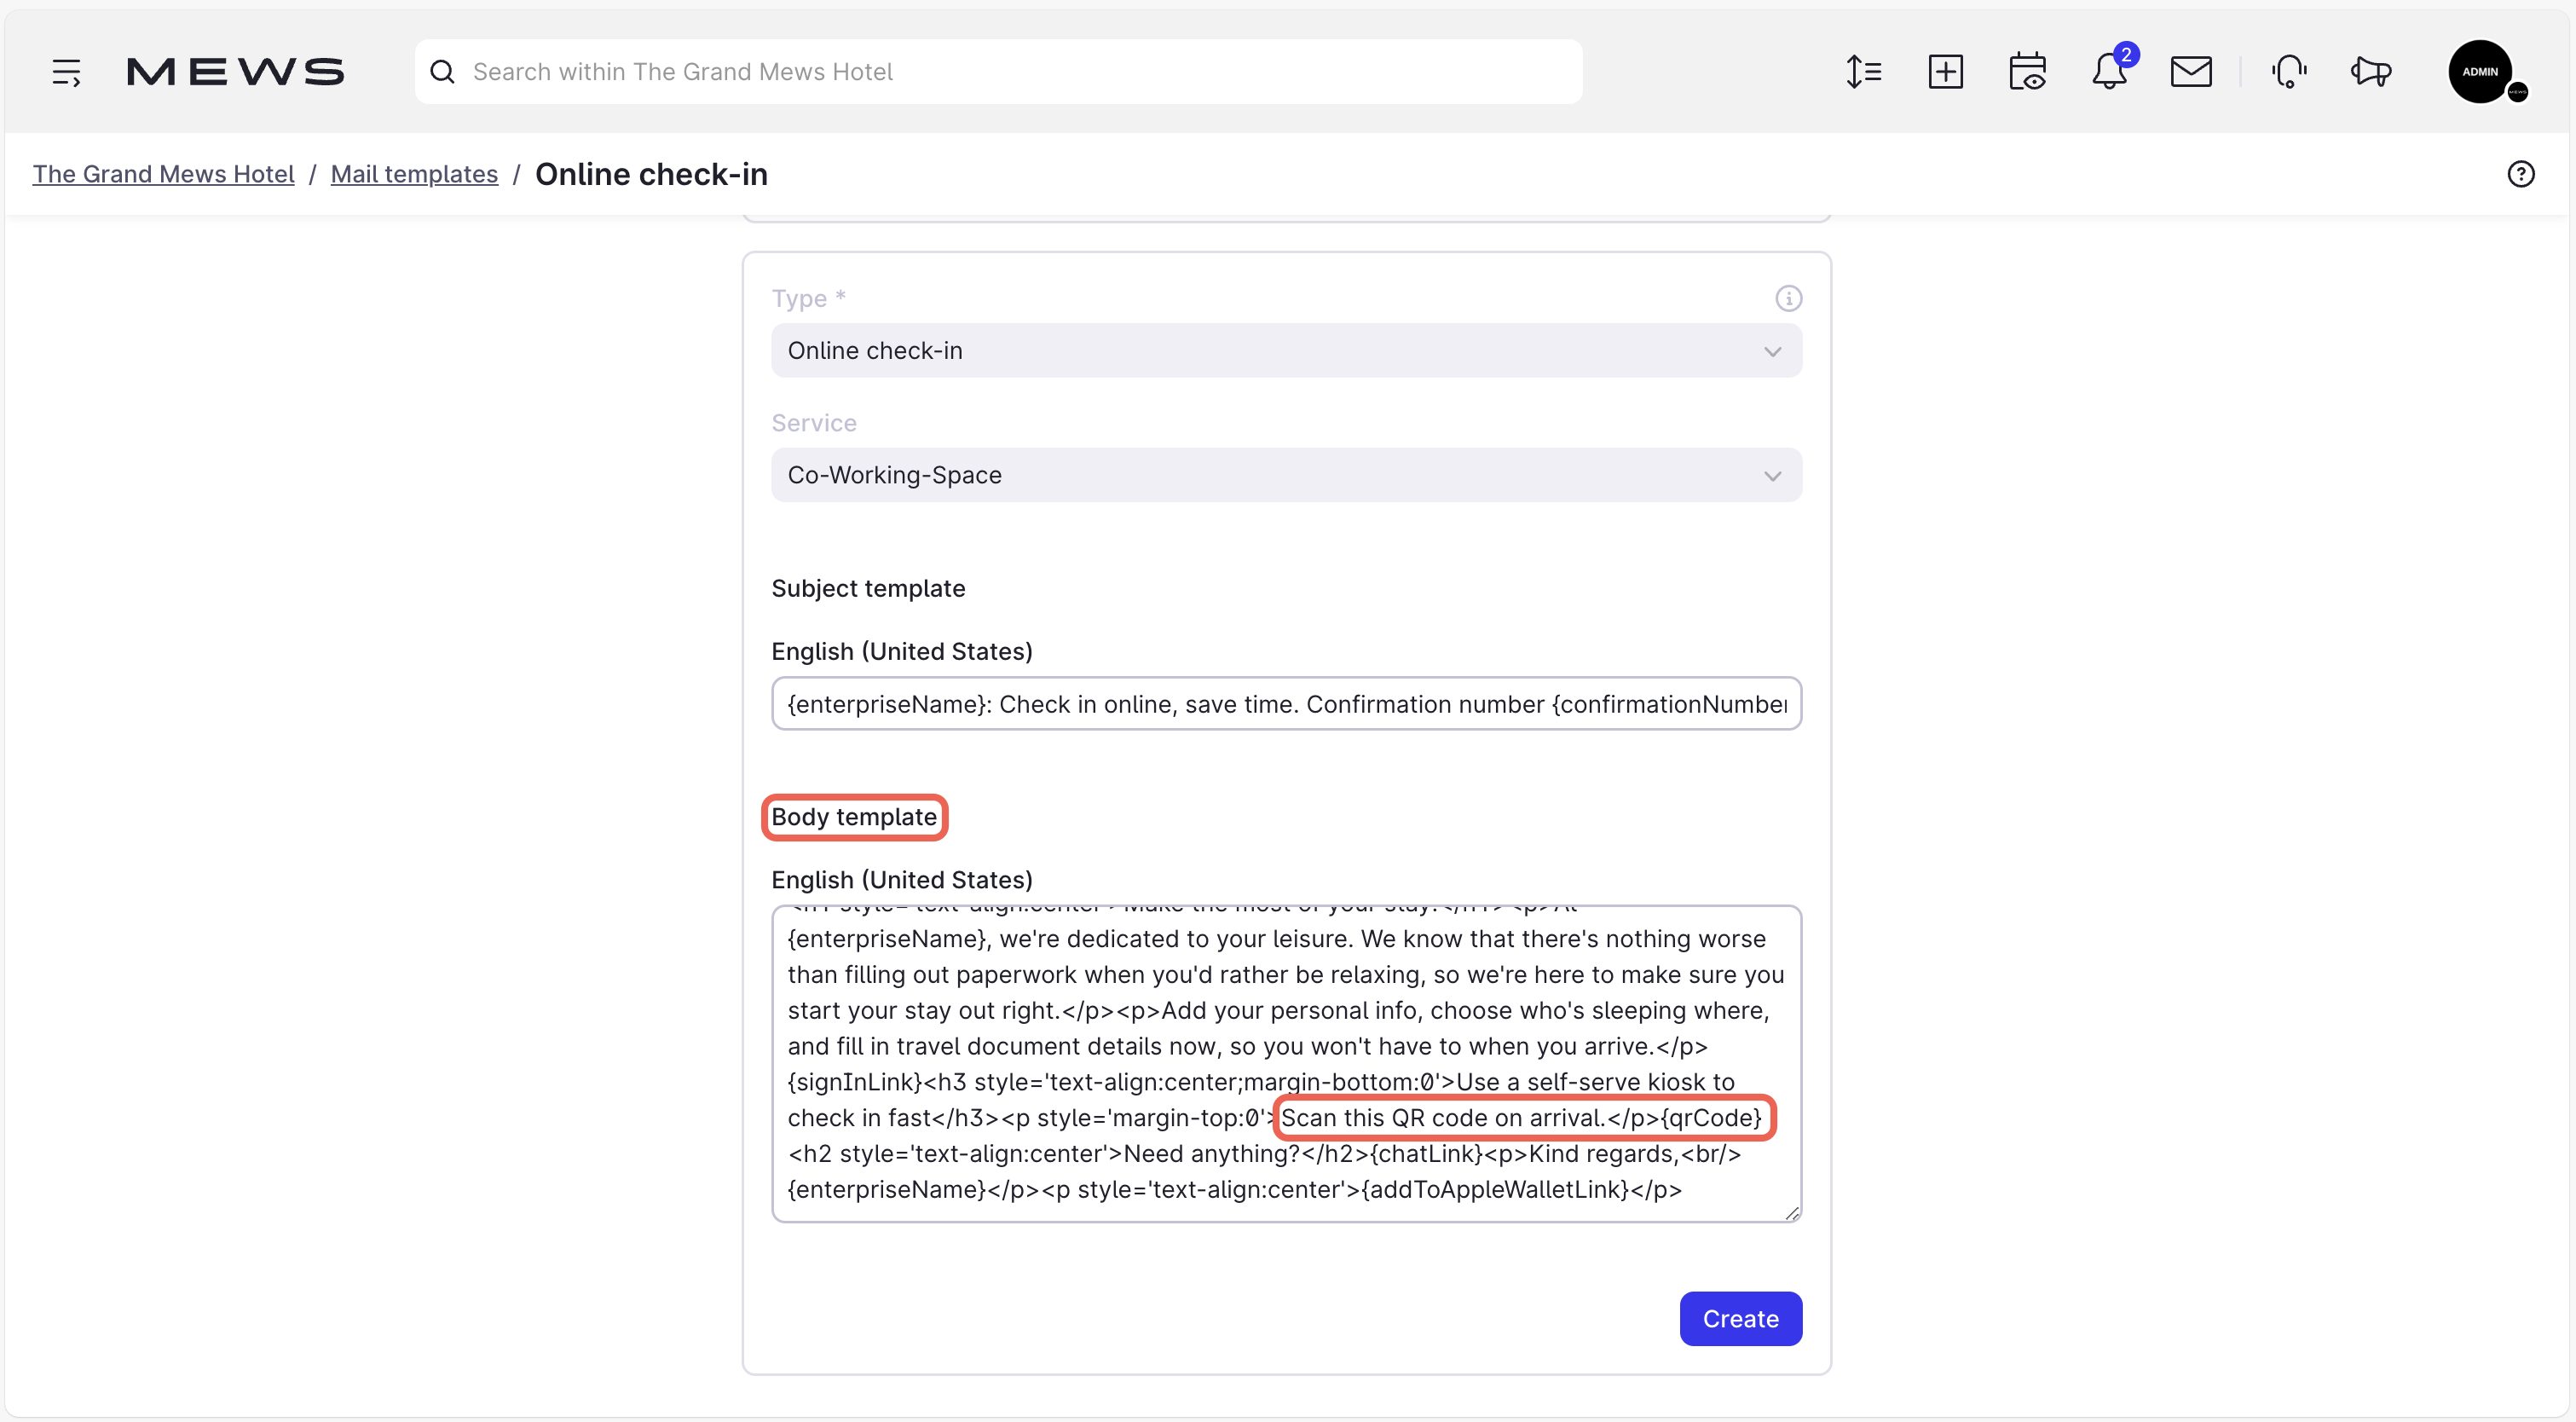Screen dimensions: 2576x1422
Task: Click the plus new reservation icon
Action: coord(1945,72)
